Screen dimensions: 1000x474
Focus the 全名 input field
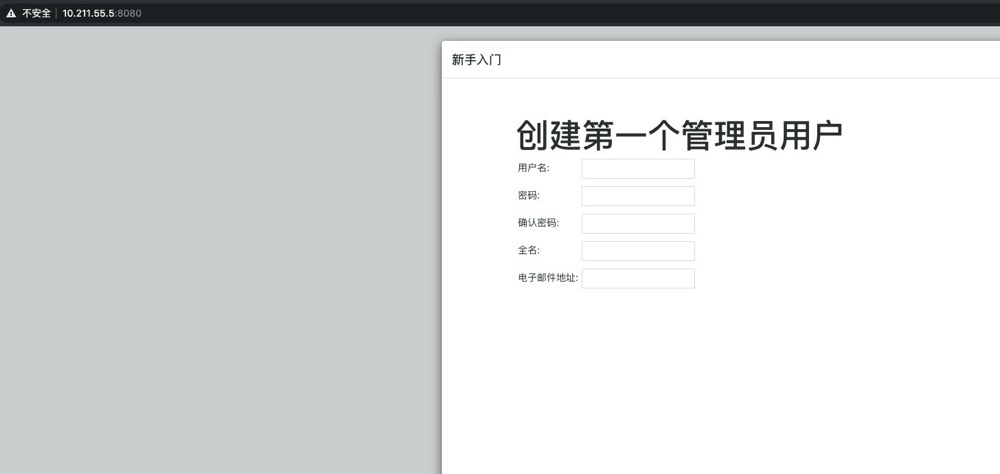click(638, 251)
